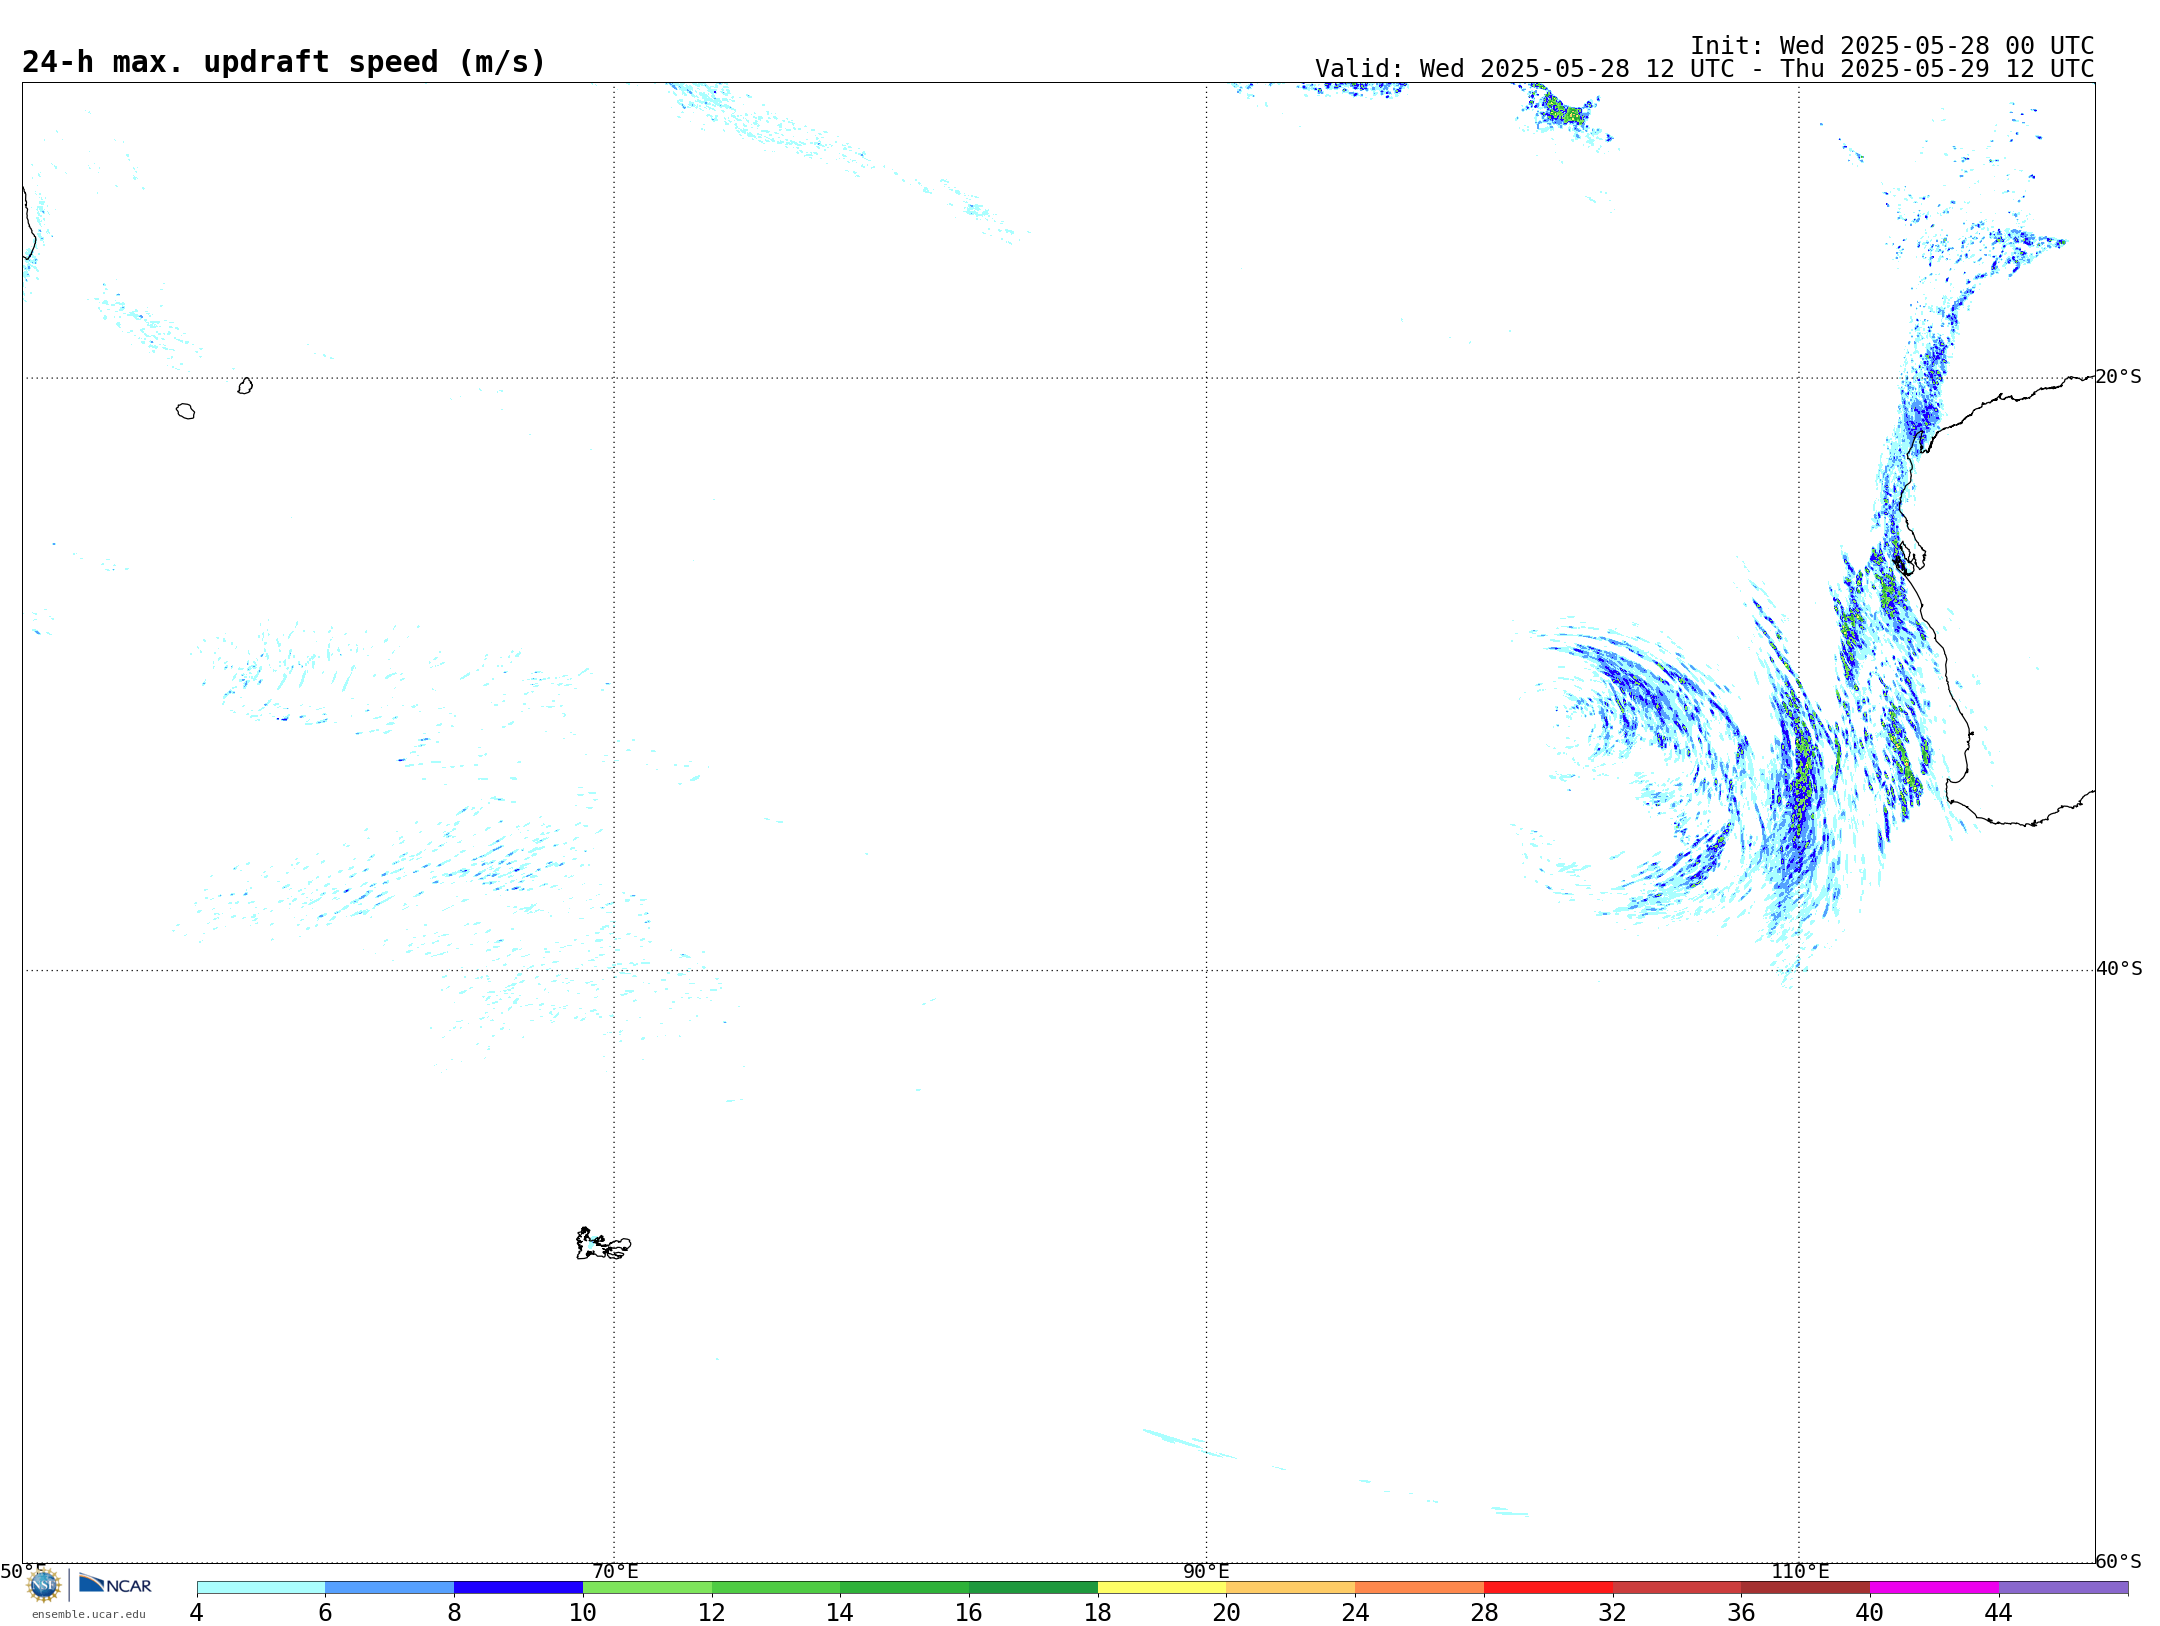
Task: Click the colorbar tick label '28'
Action: 1484,1613
